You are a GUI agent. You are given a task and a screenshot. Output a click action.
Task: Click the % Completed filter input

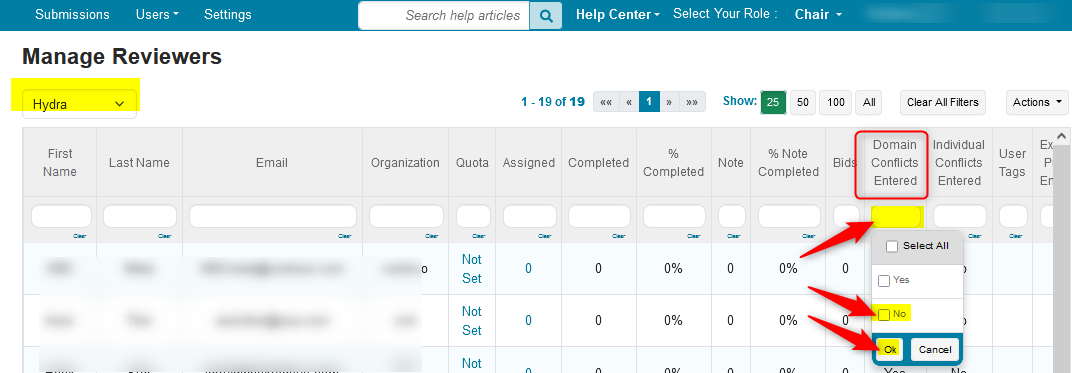[x=674, y=217]
